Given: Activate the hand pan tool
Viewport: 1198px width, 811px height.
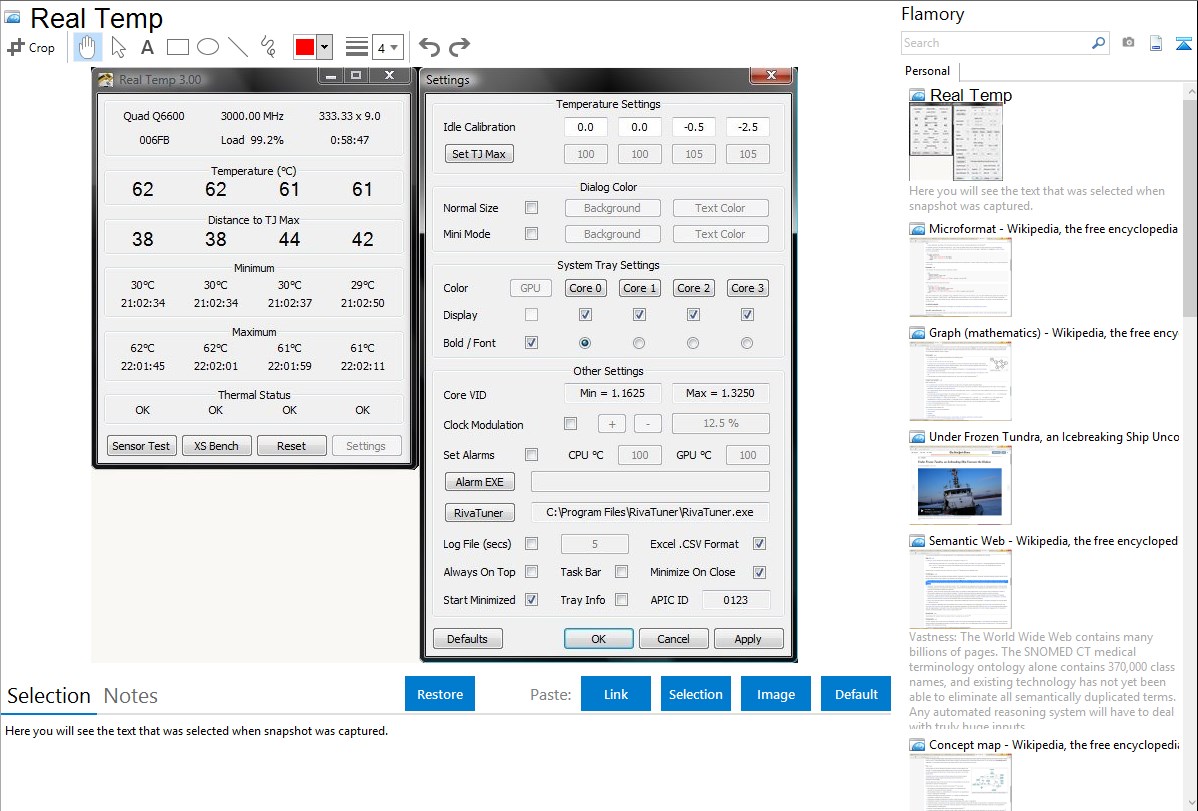Looking at the screenshot, I should (88, 47).
